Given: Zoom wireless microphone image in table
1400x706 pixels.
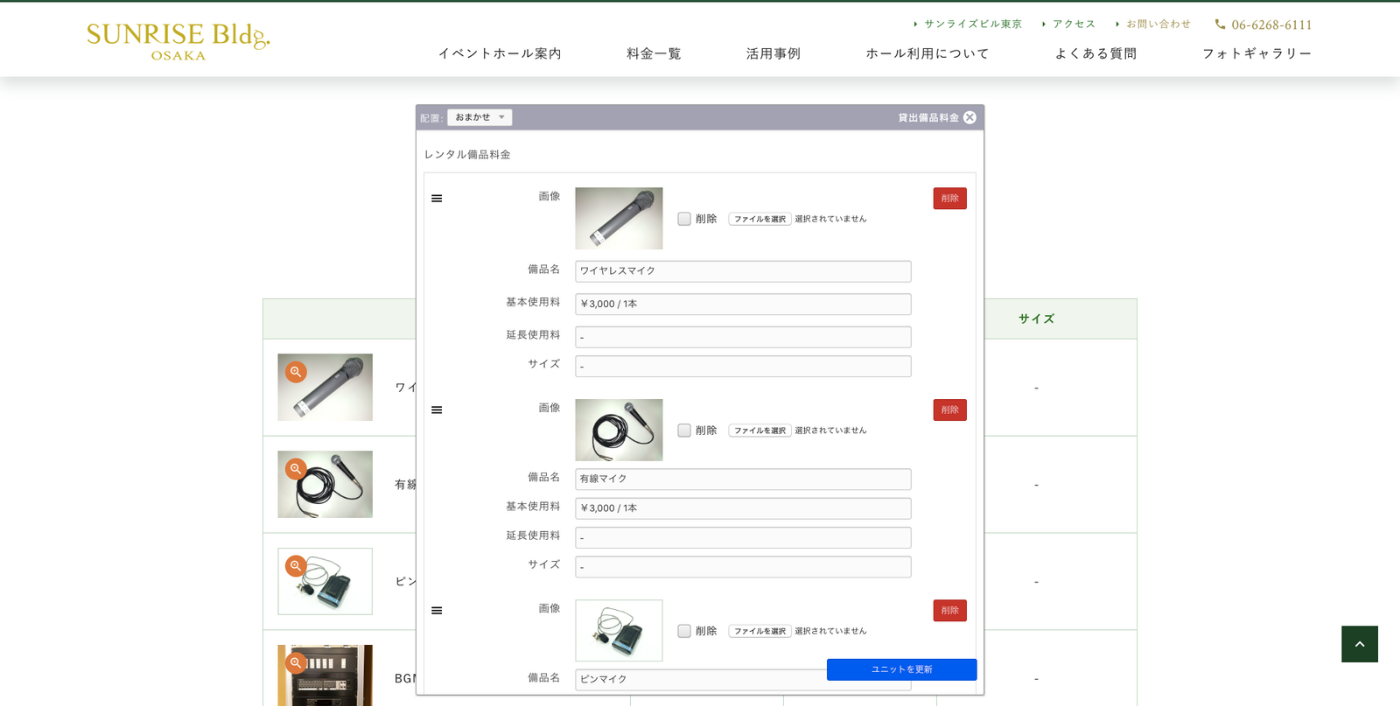Looking at the screenshot, I should tap(295, 372).
